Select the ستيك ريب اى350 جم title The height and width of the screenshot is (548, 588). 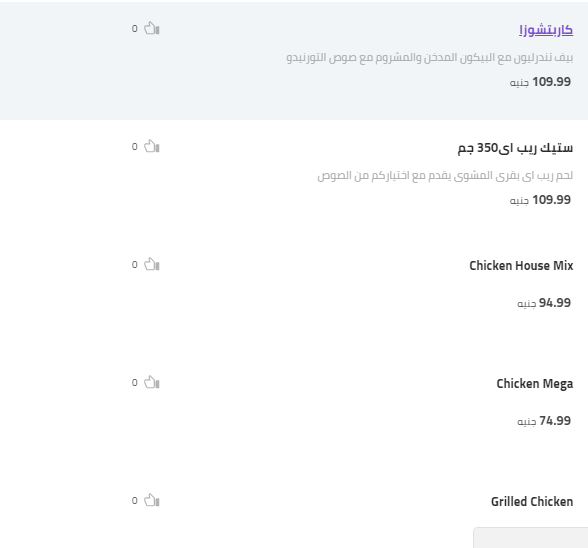[x=515, y=148]
